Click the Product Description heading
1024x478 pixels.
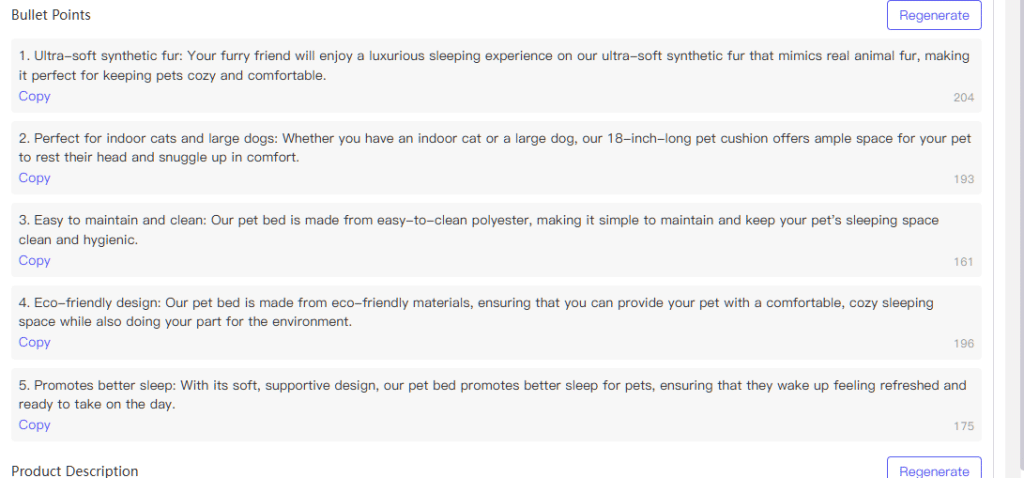point(74,471)
